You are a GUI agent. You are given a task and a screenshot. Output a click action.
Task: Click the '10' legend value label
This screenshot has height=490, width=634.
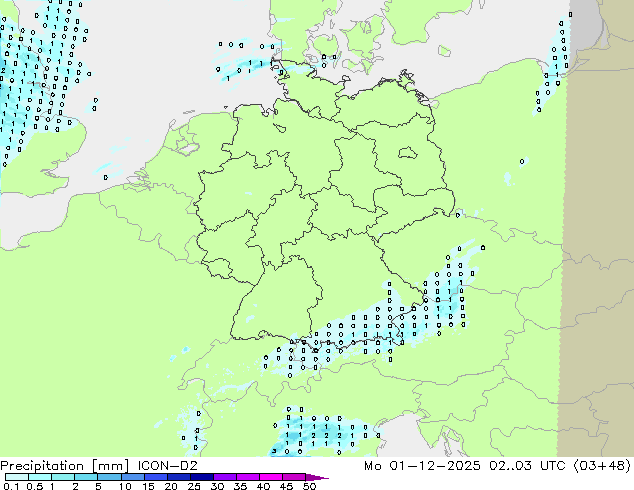click(x=125, y=486)
